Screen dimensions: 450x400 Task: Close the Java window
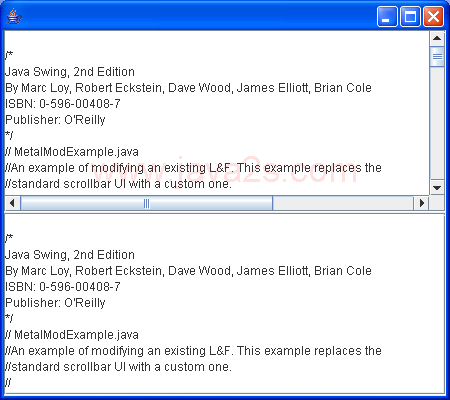[433, 16]
